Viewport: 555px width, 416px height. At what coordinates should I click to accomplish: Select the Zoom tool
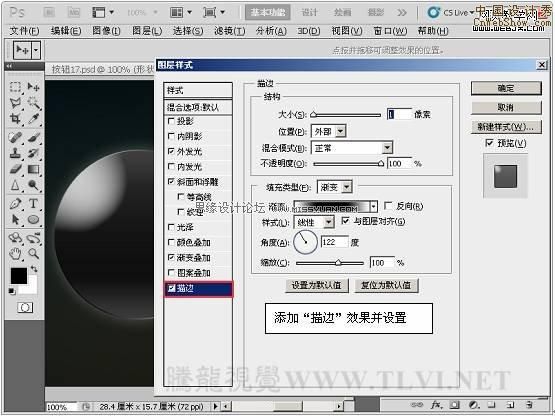[x=34, y=253]
